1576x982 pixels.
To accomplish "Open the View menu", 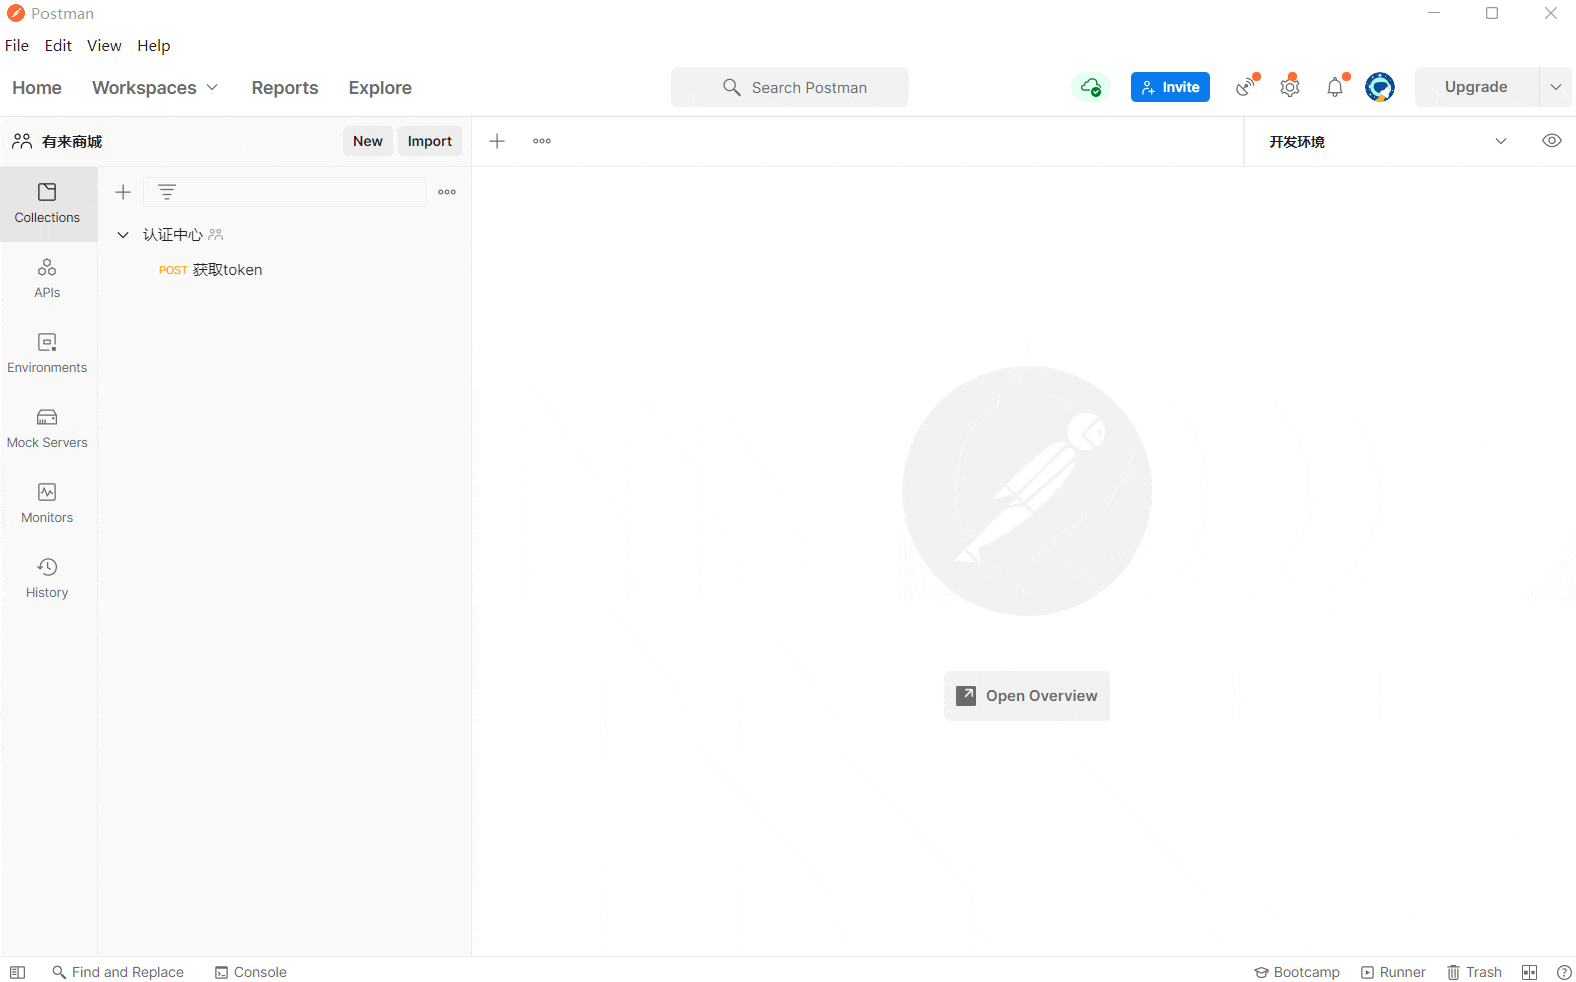I will point(104,46).
